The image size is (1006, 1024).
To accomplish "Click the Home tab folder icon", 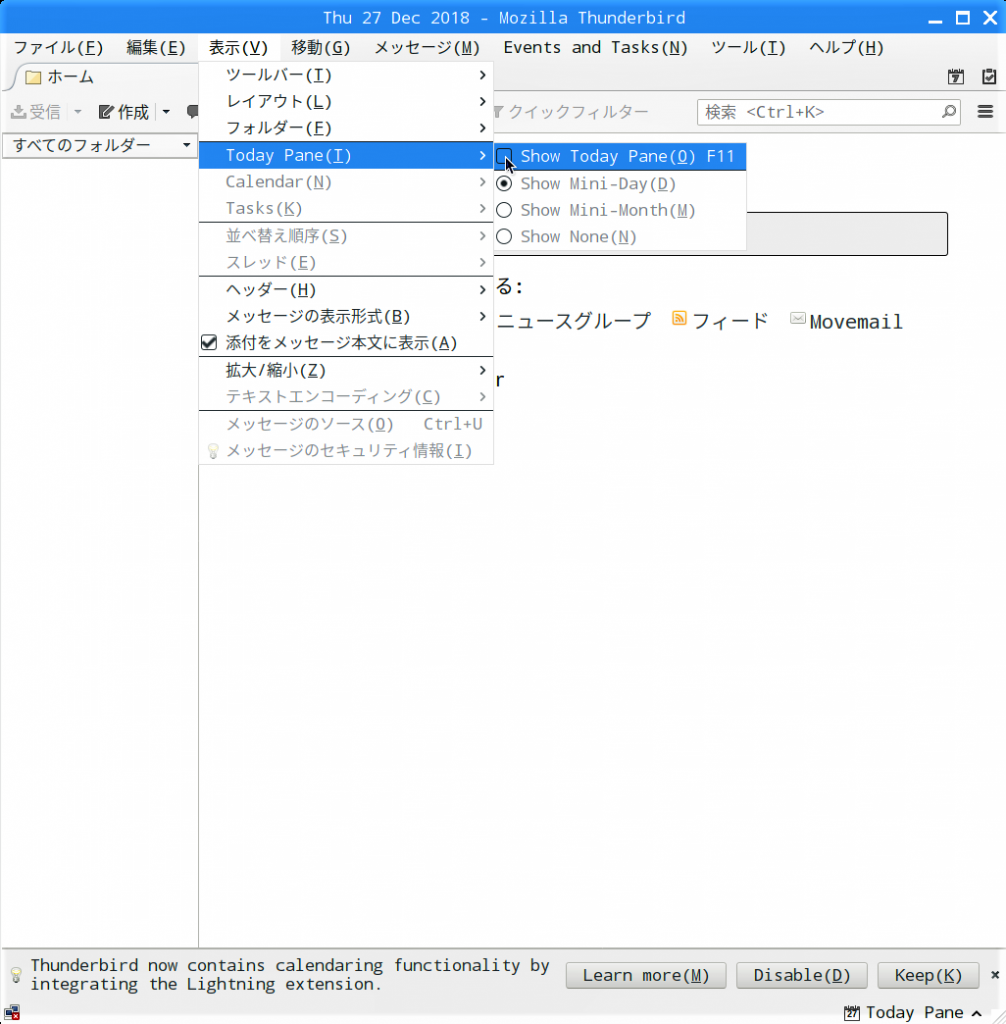I will coord(33,77).
